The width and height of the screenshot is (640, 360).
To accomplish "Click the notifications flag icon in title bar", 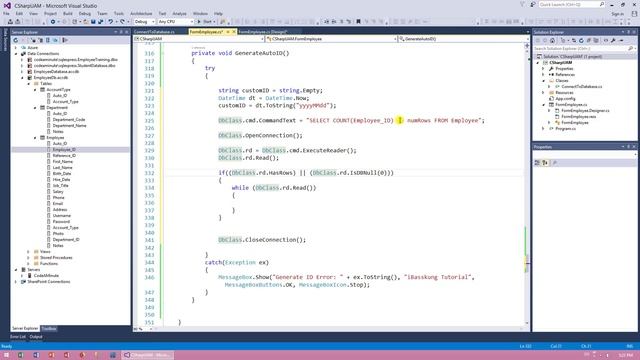I will [522, 4].
